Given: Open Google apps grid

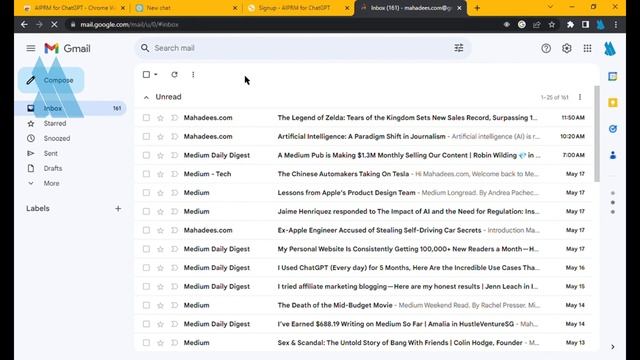Looking at the screenshot, I should [x=587, y=48].
